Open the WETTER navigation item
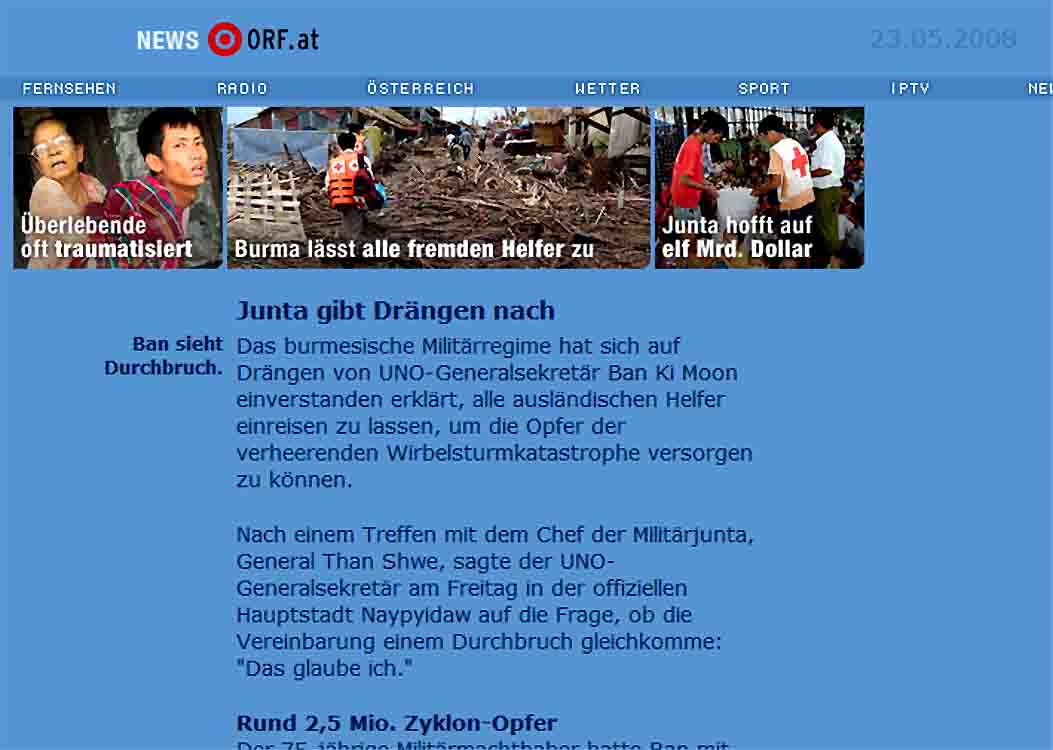 click(607, 88)
